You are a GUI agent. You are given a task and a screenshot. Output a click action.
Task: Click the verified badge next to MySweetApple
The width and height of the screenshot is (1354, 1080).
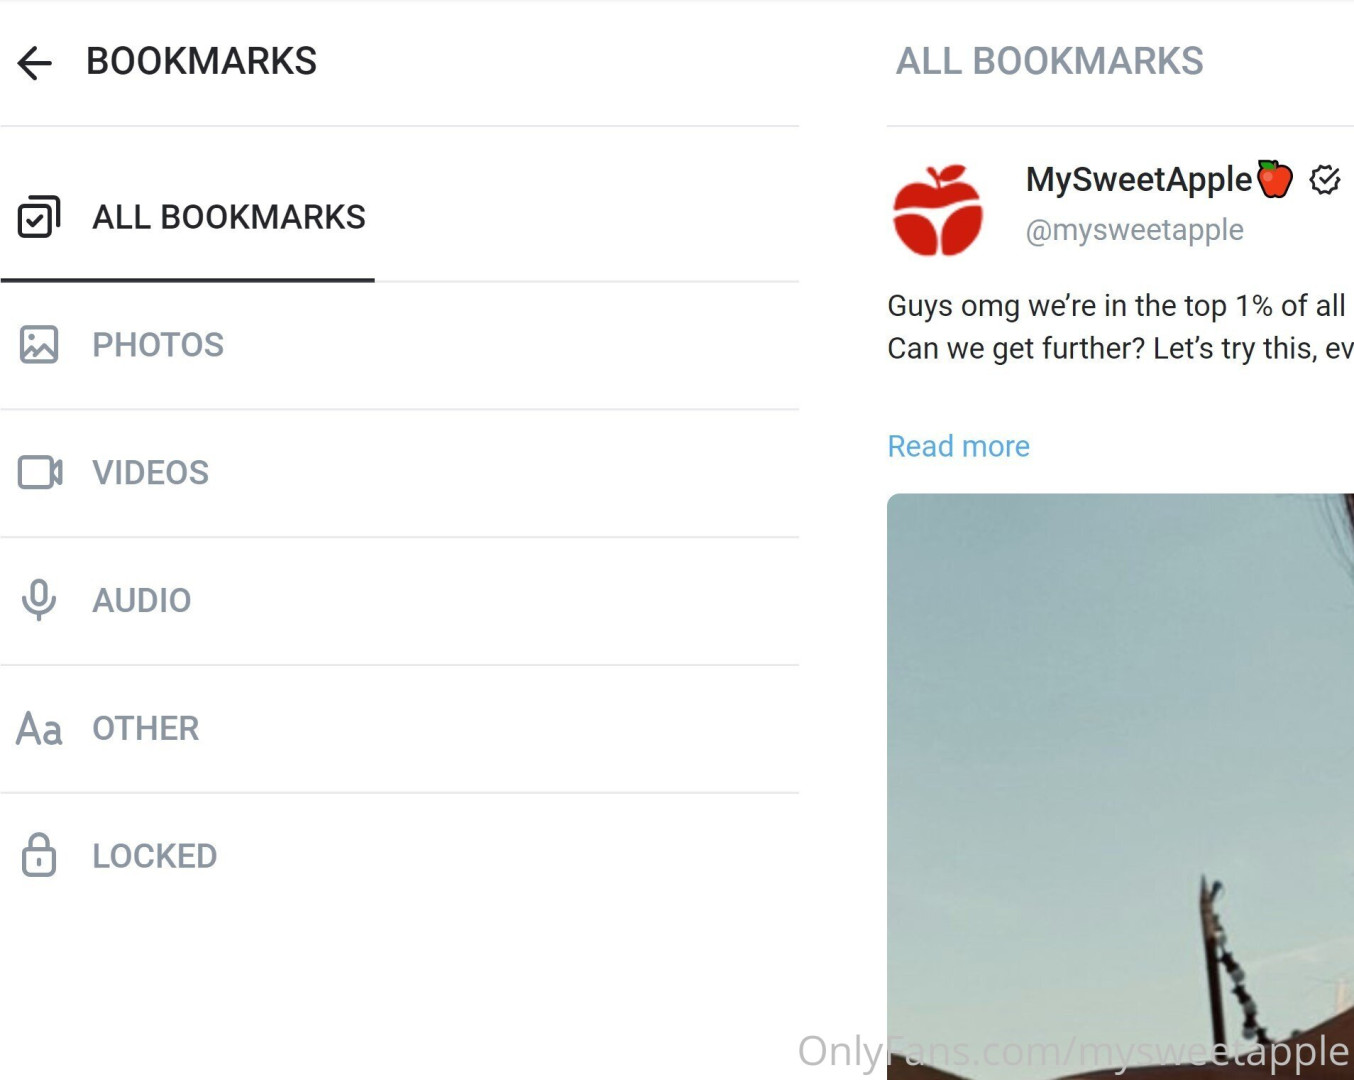(1325, 180)
